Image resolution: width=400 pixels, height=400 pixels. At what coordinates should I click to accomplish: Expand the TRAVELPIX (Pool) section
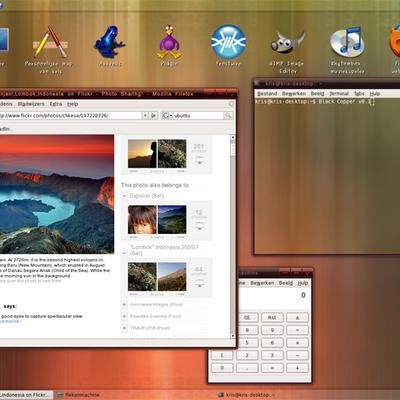pyautogui.click(x=124, y=328)
